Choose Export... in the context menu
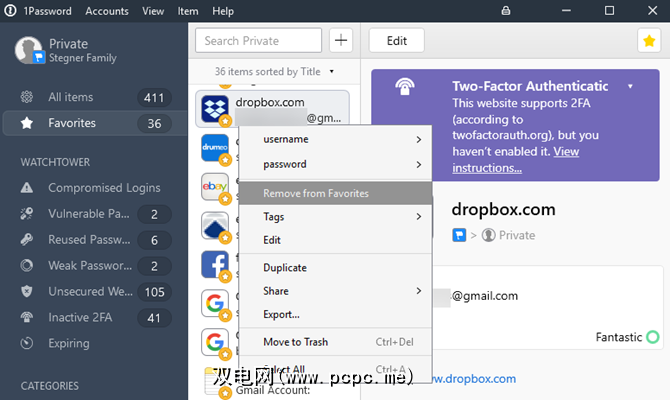This screenshot has height=400, width=670. click(x=335, y=315)
